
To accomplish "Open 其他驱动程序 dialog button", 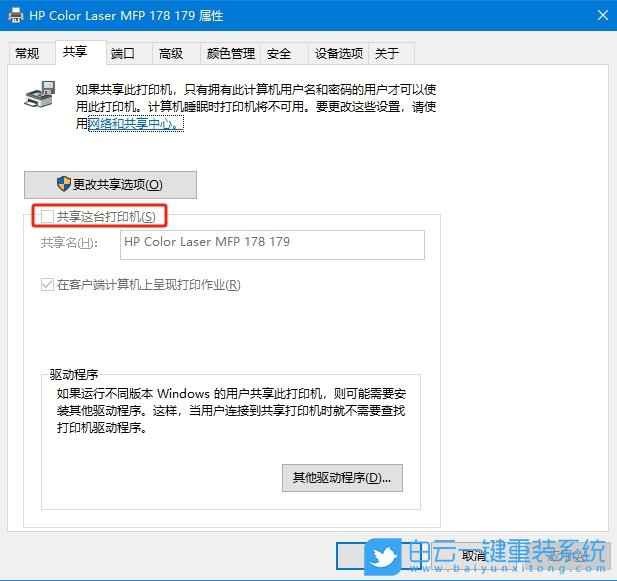I will pyautogui.click(x=342, y=478).
